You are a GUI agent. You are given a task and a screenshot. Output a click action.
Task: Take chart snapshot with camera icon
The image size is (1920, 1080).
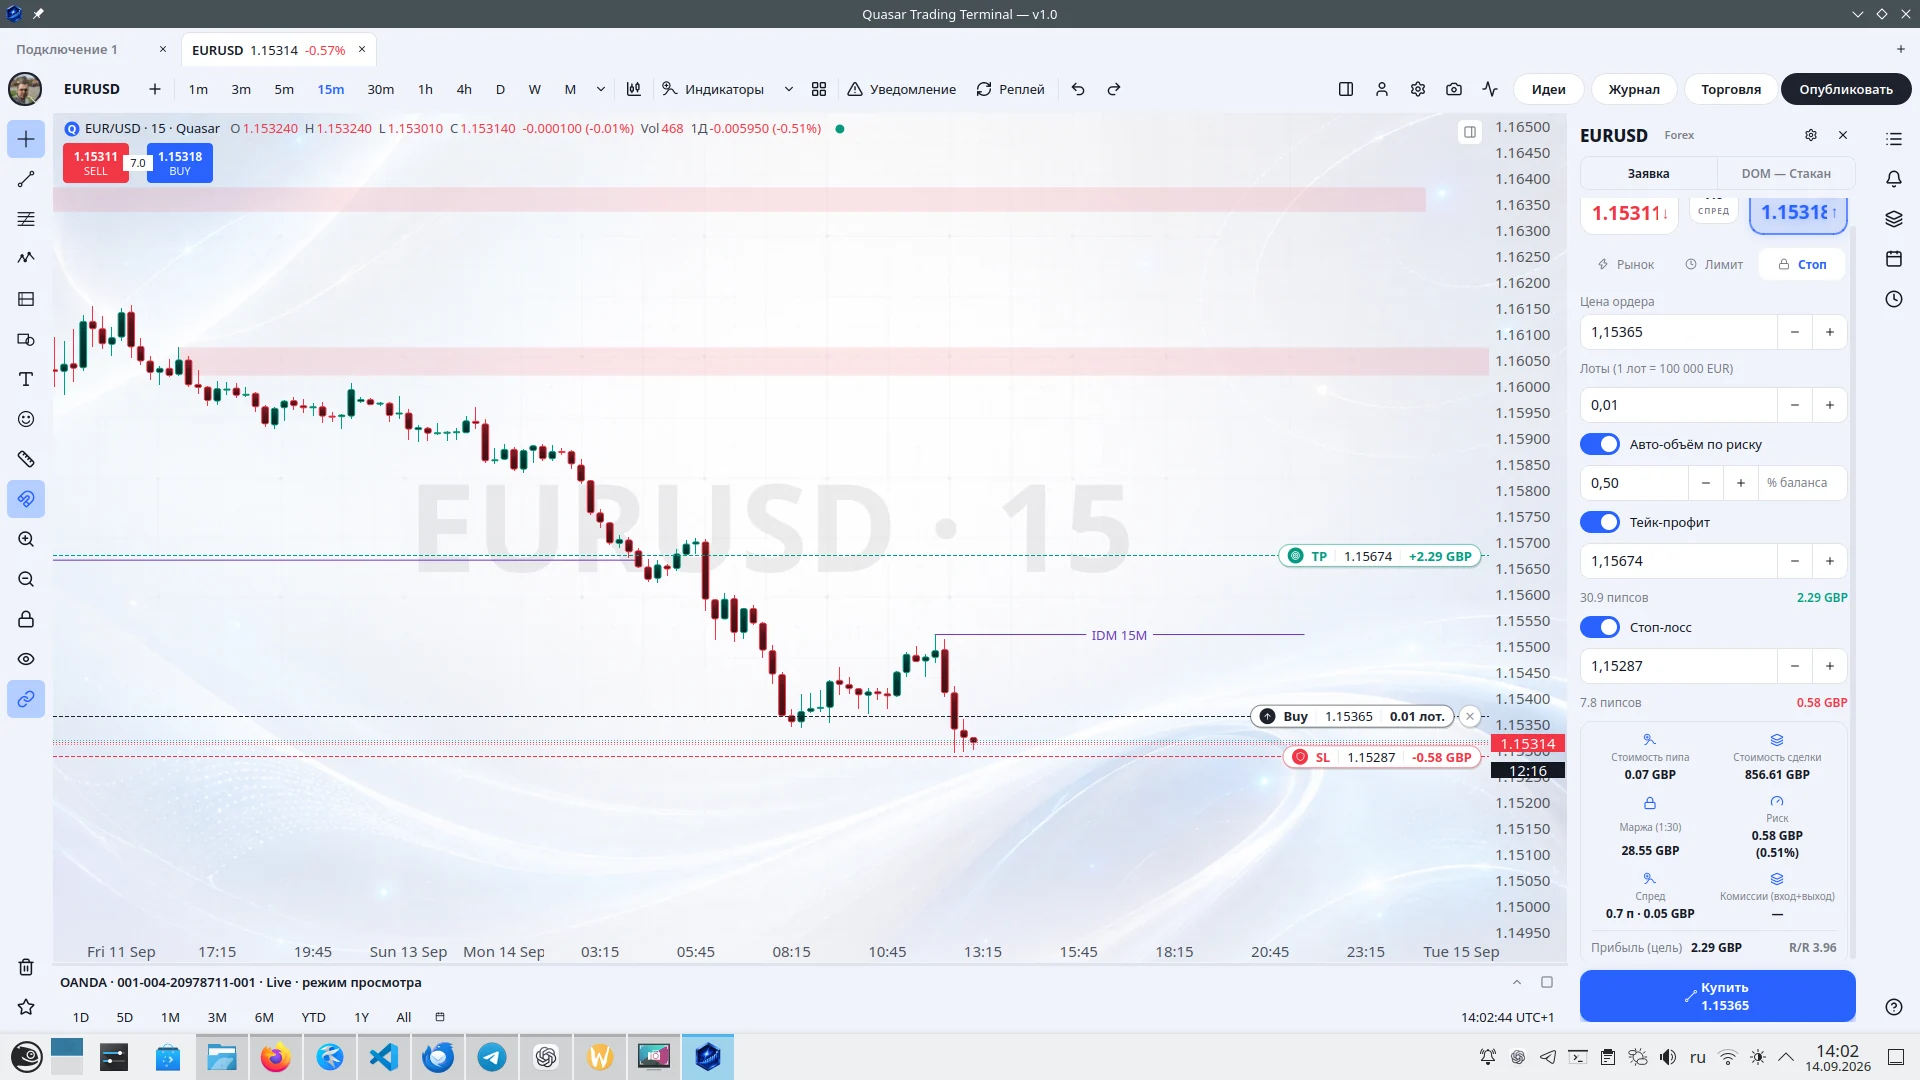pyautogui.click(x=1454, y=89)
